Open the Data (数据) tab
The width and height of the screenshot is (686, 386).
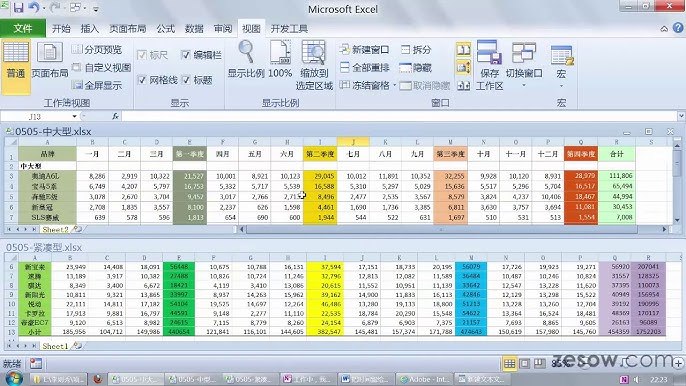[x=194, y=28]
